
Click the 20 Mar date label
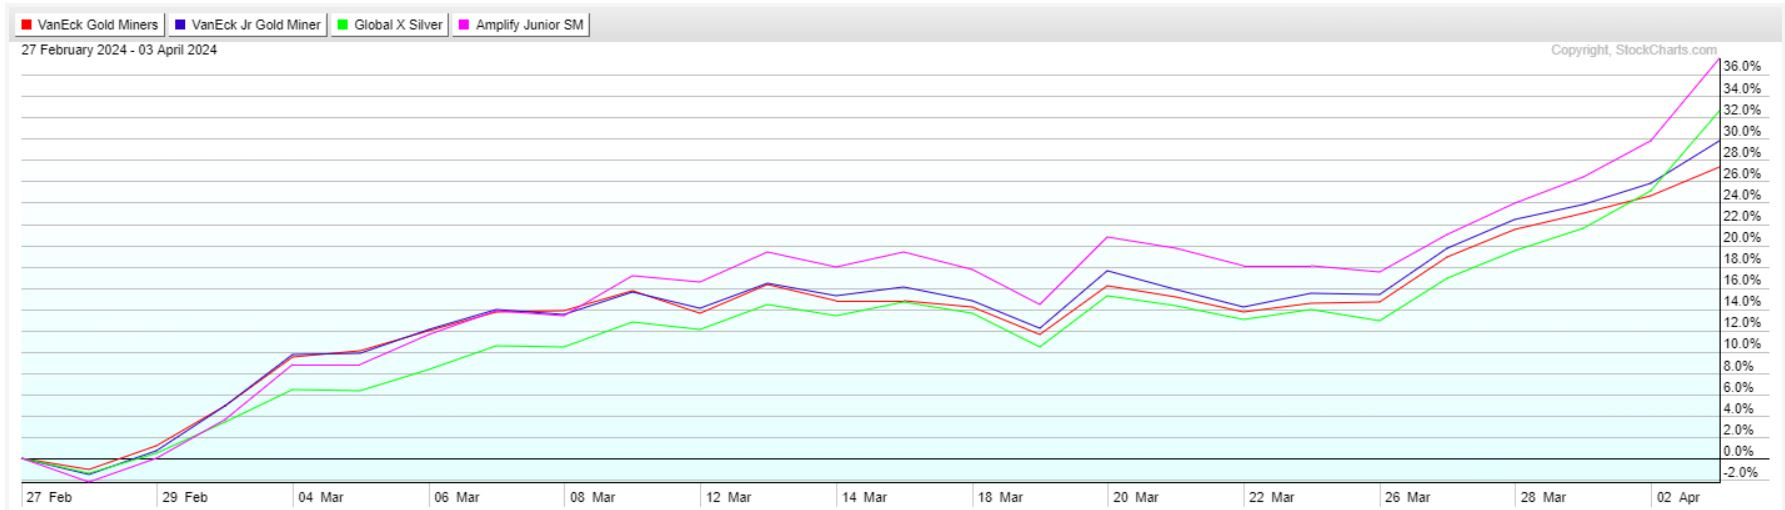click(1137, 497)
